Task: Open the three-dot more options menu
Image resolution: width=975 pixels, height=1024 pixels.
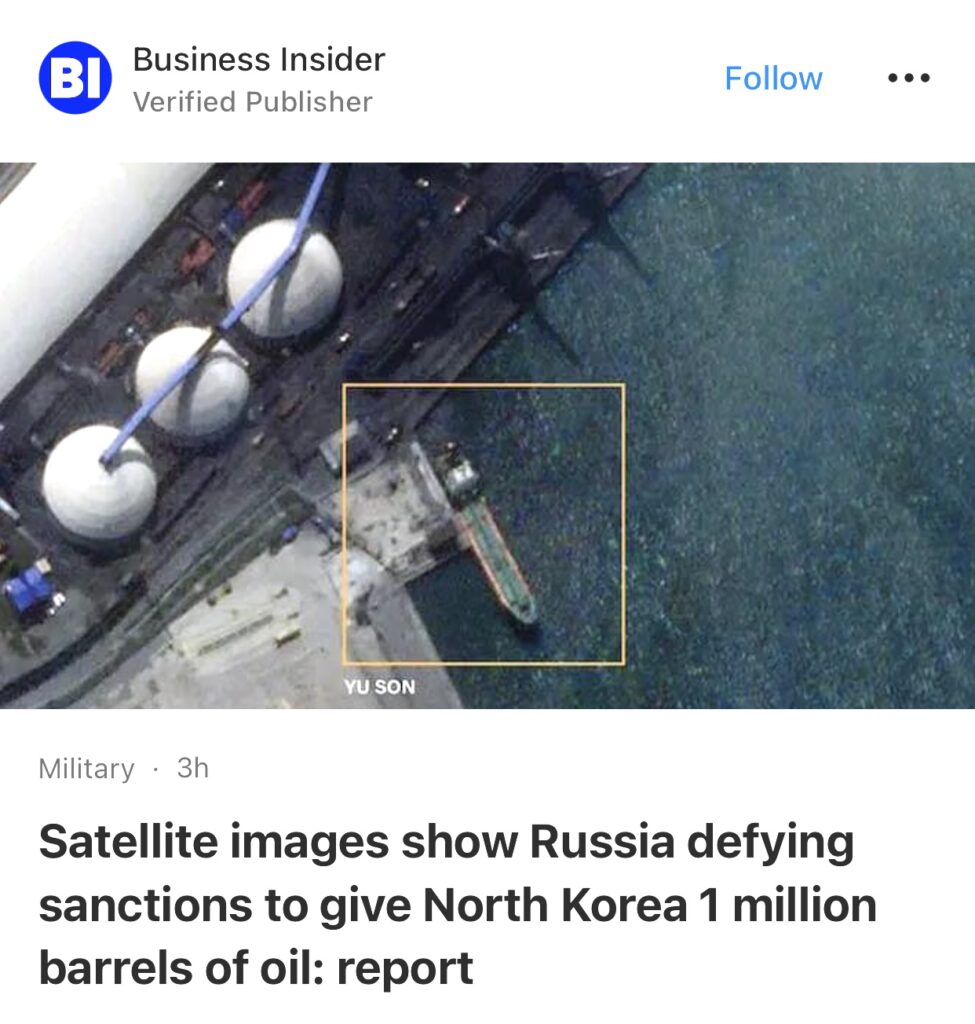Action: coord(908,78)
